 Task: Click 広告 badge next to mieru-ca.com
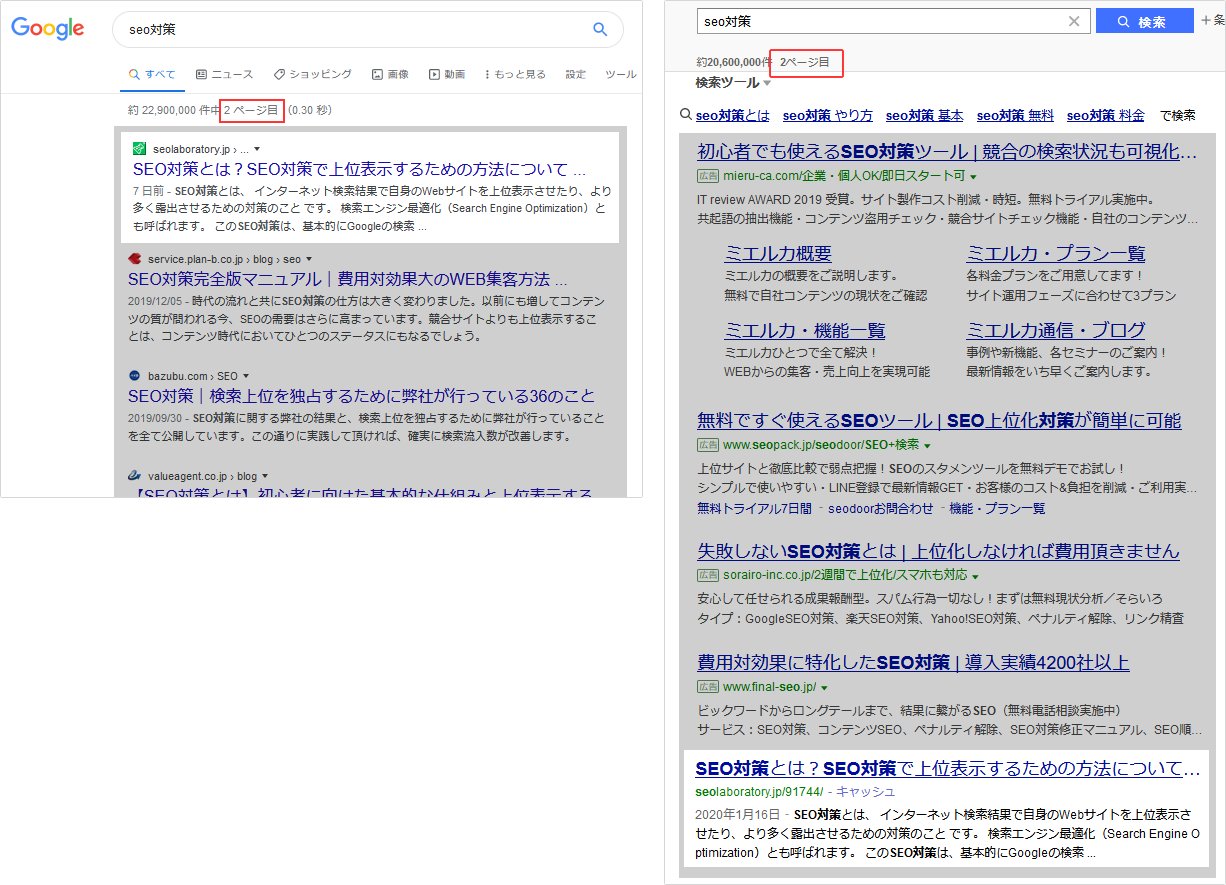pyautogui.click(x=708, y=176)
